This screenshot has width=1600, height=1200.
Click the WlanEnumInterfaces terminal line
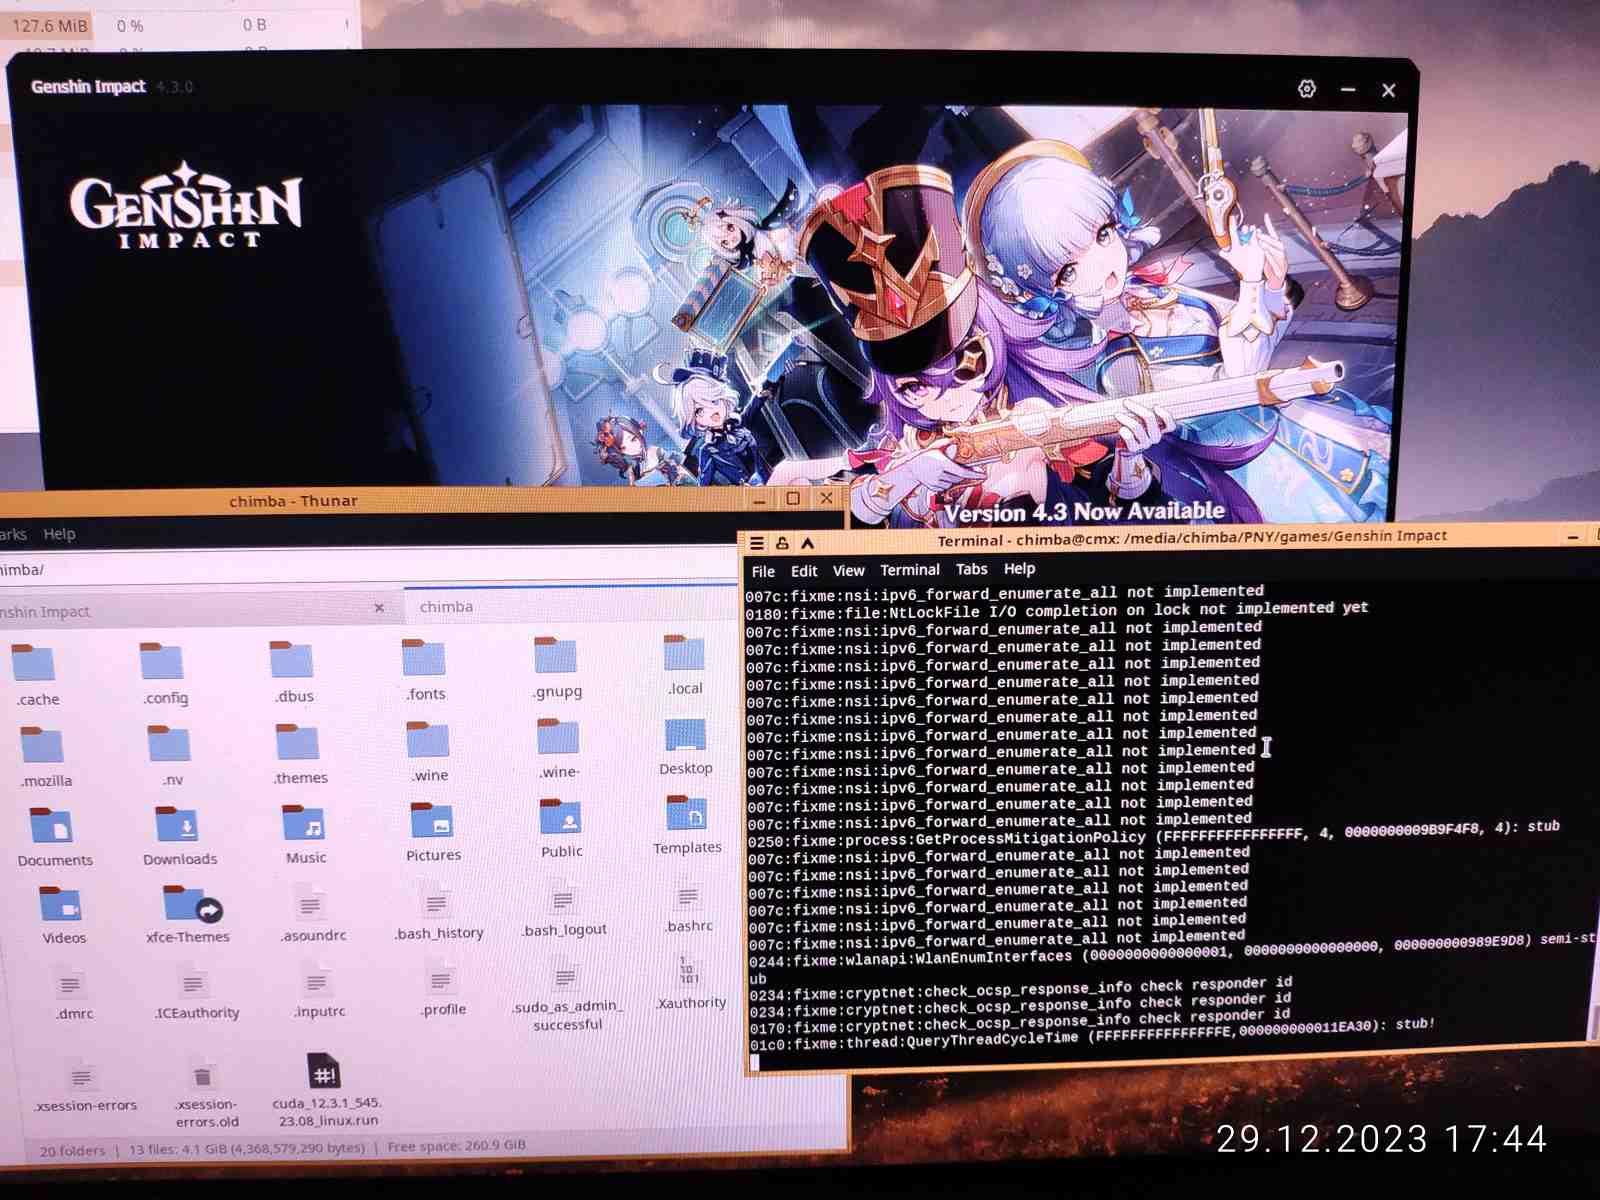1170,951
